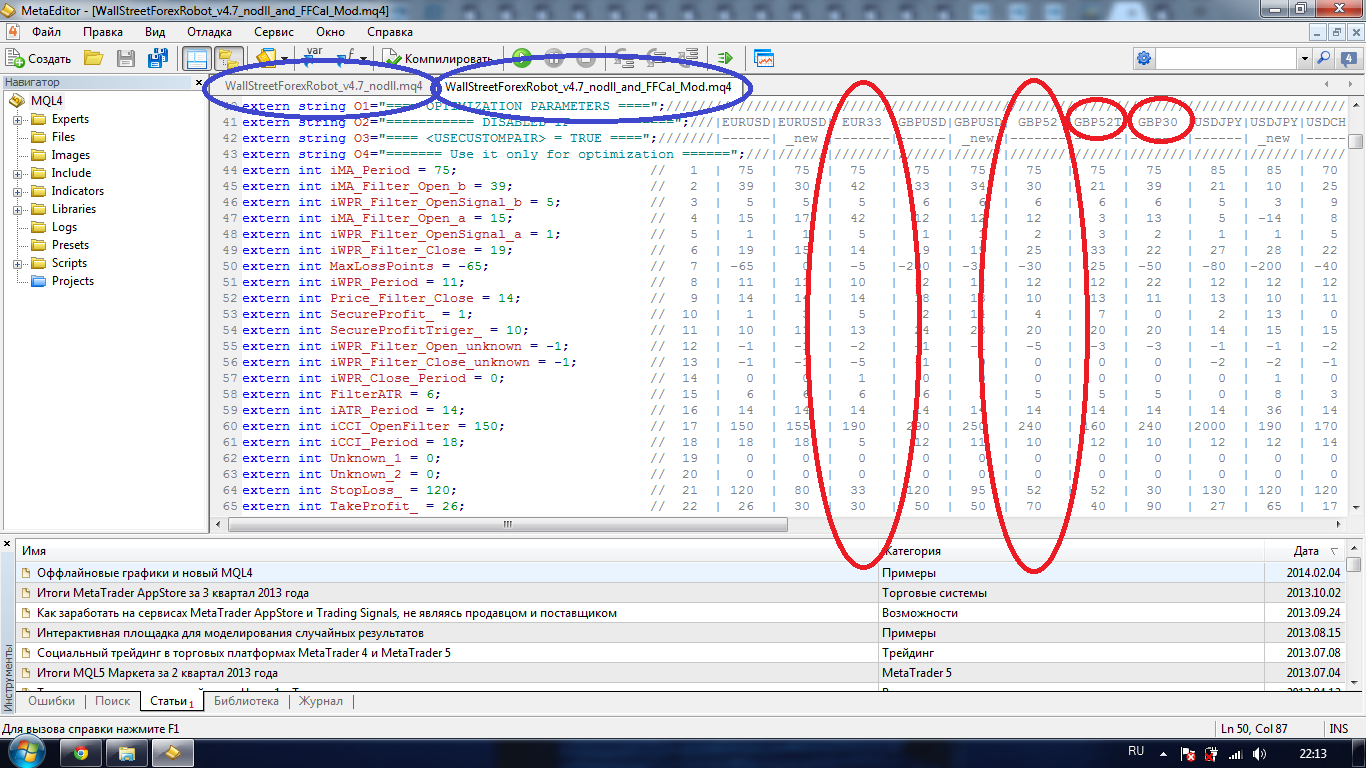Open the Сервис menu
Image resolution: width=1368 pixels, height=768 pixels.
(x=274, y=32)
